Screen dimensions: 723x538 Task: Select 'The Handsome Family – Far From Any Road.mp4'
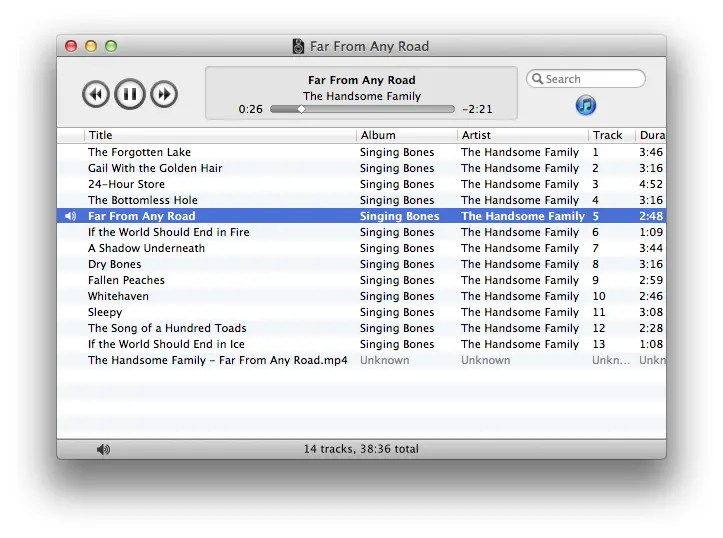362,360
